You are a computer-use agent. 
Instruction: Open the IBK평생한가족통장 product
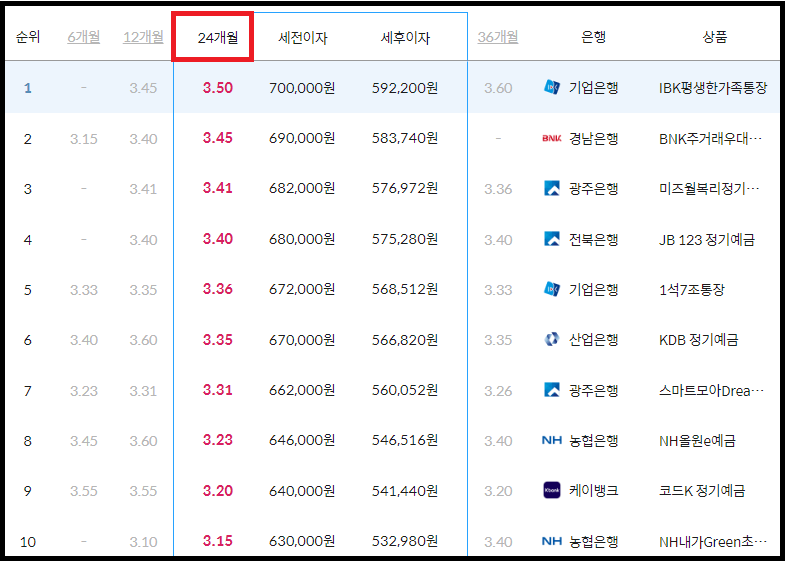tap(713, 88)
